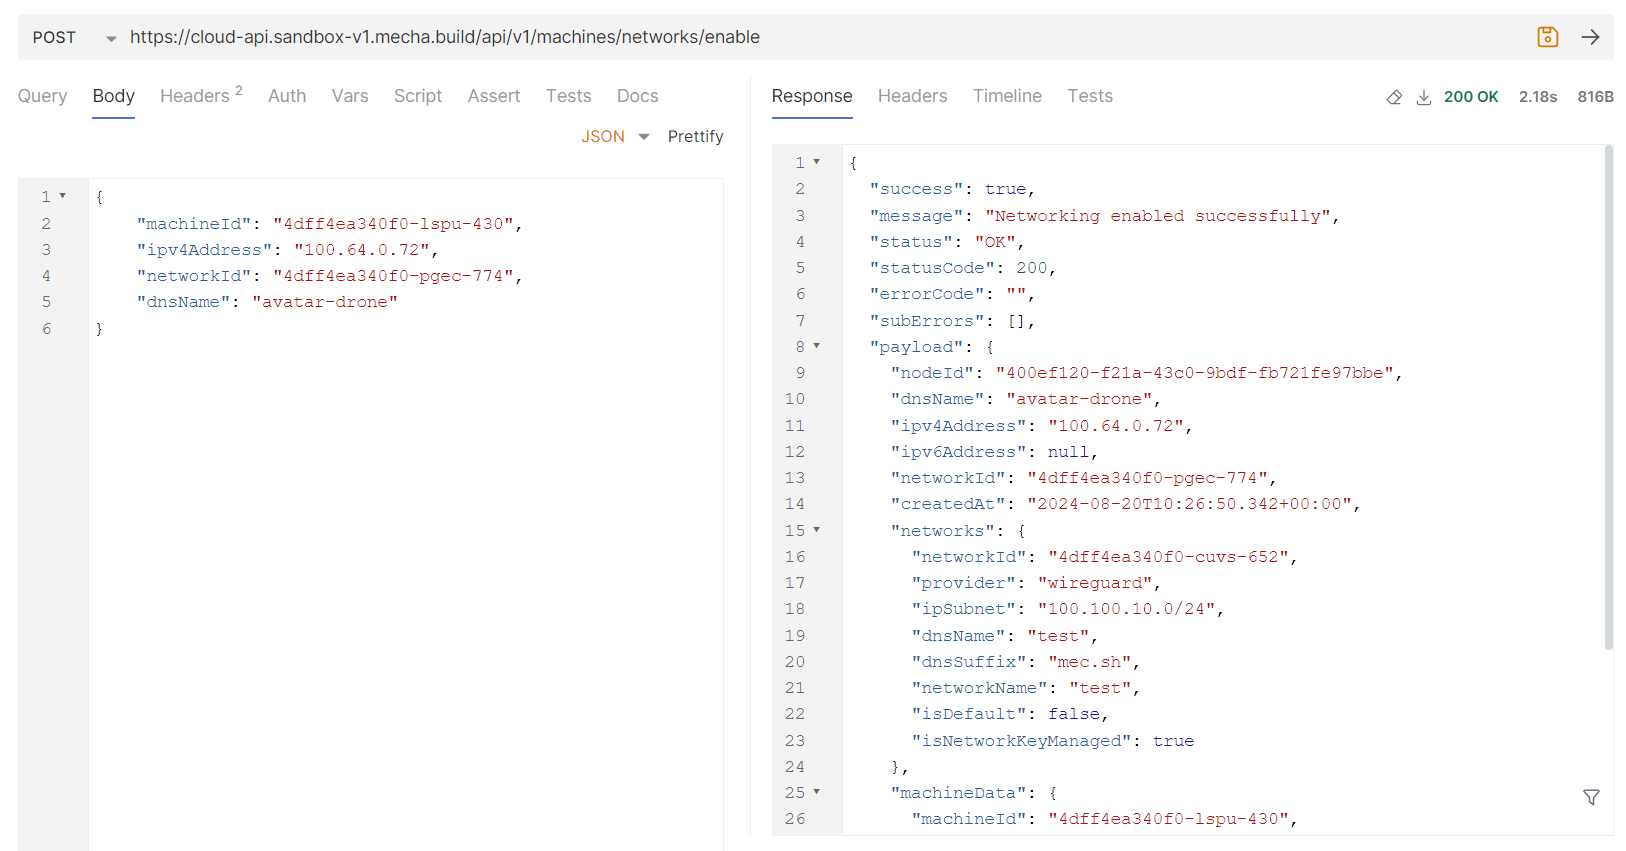
Task: Open the request Tests tab
Action: (x=568, y=96)
